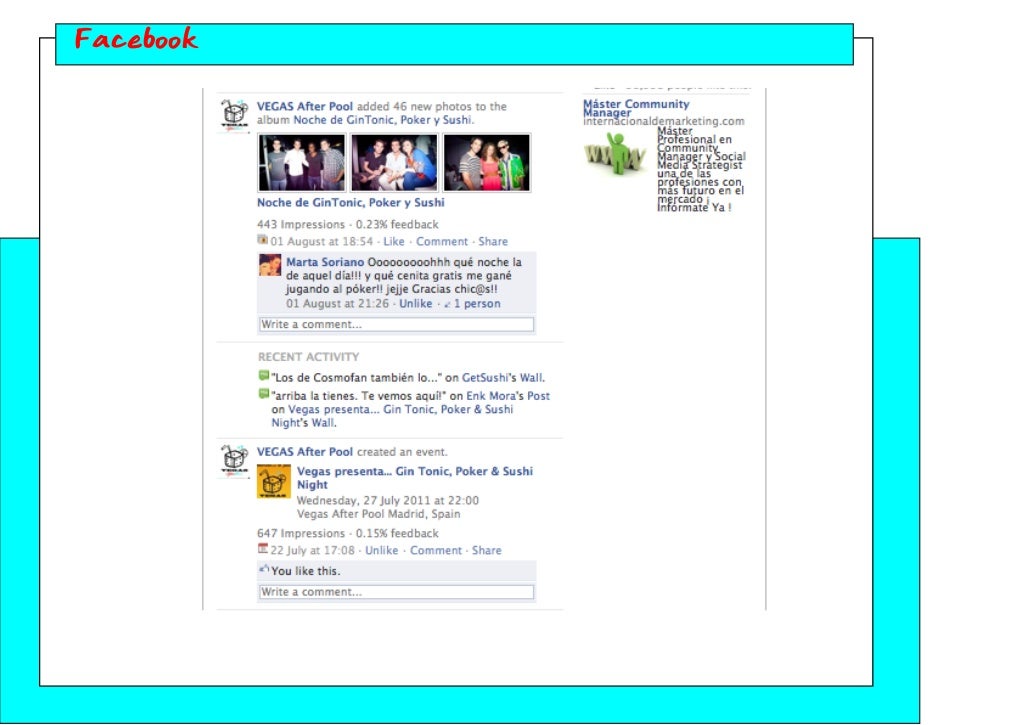1024x725 pixels.
Task: Open Marta Soriano's profile name link
Action: point(325,262)
